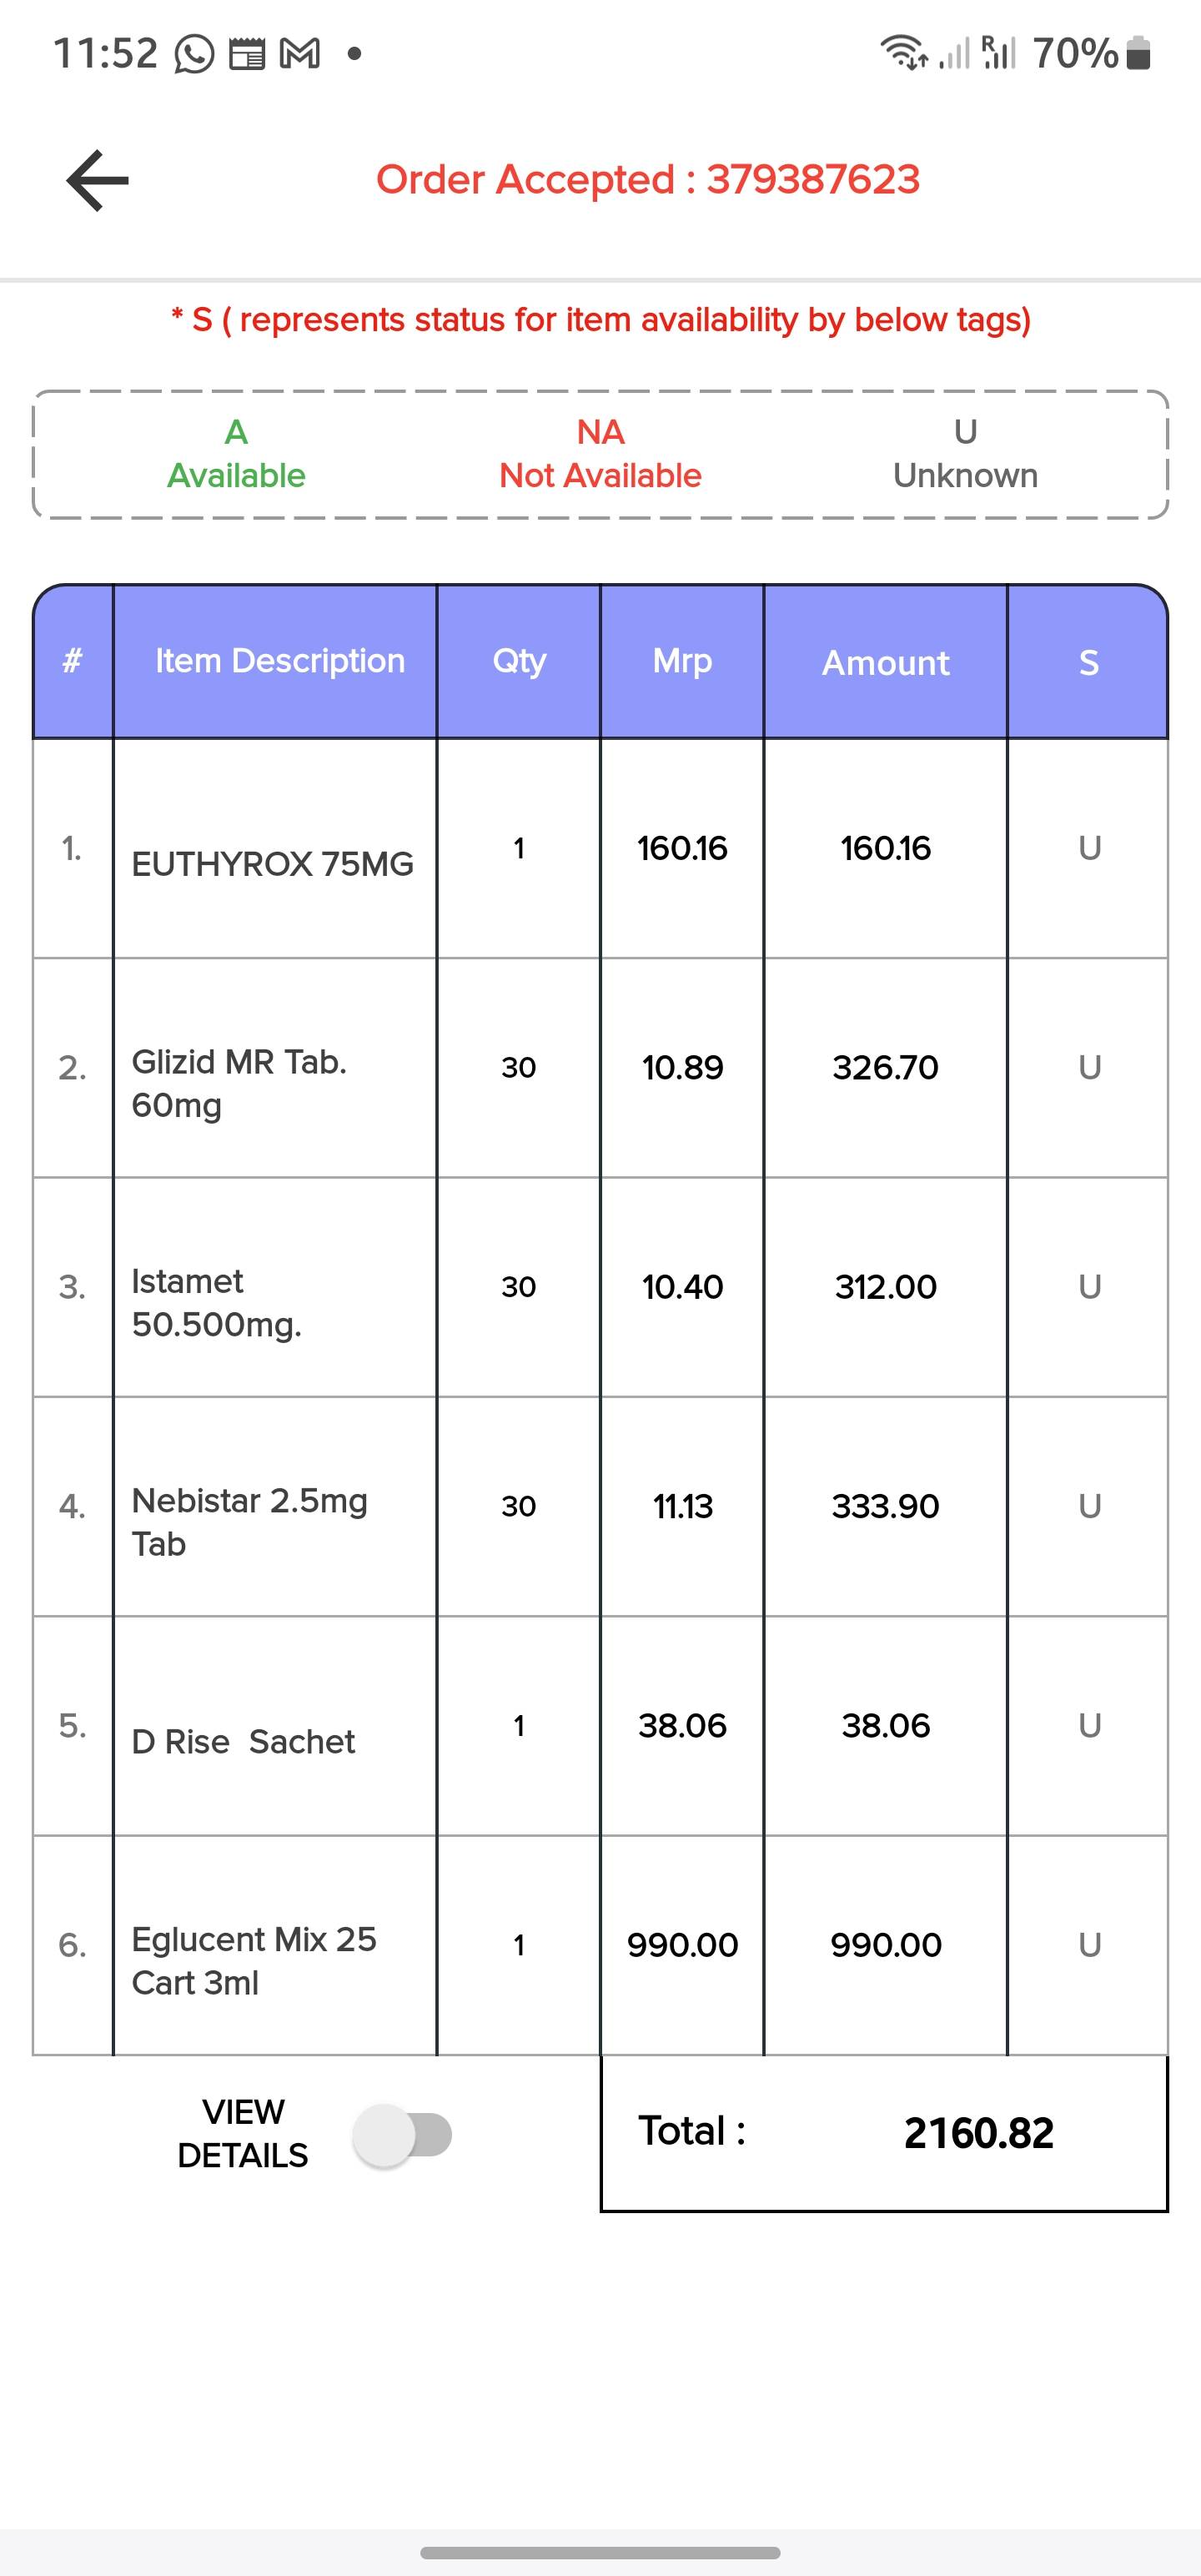Tap the calendar notification icon
The image size is (1201, 2576).
[x=247, y=54]
